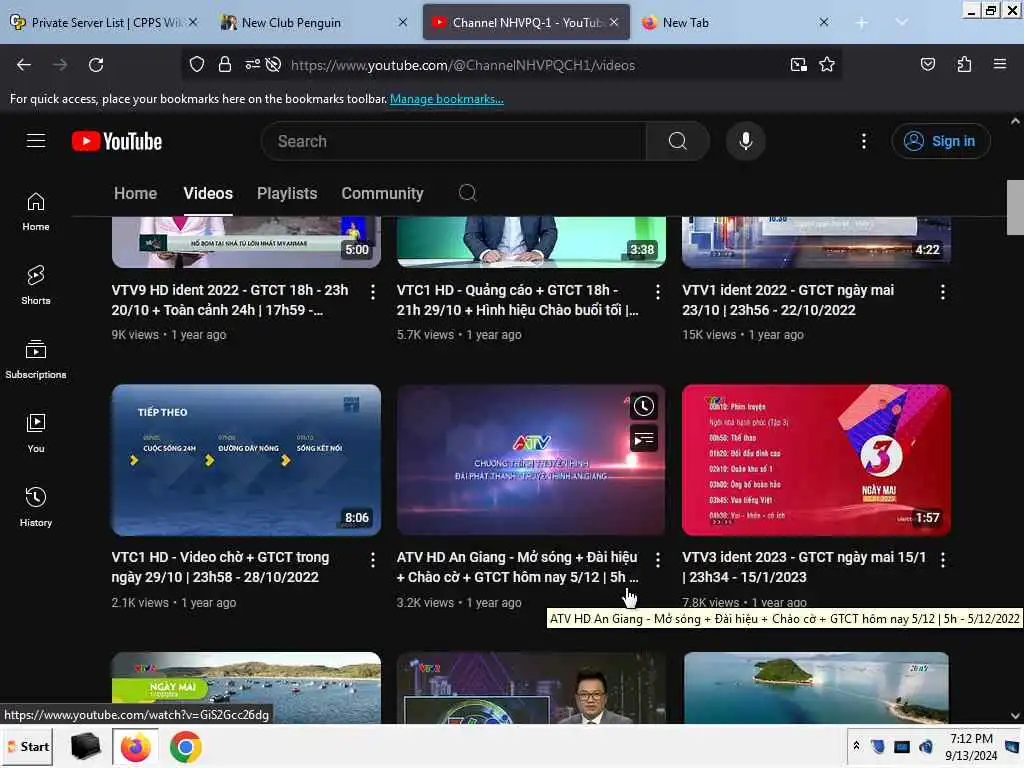Add ATV video to queue
Image resolution: width=1024 pixels, height=768 pixels.
(x=643, y=438)
